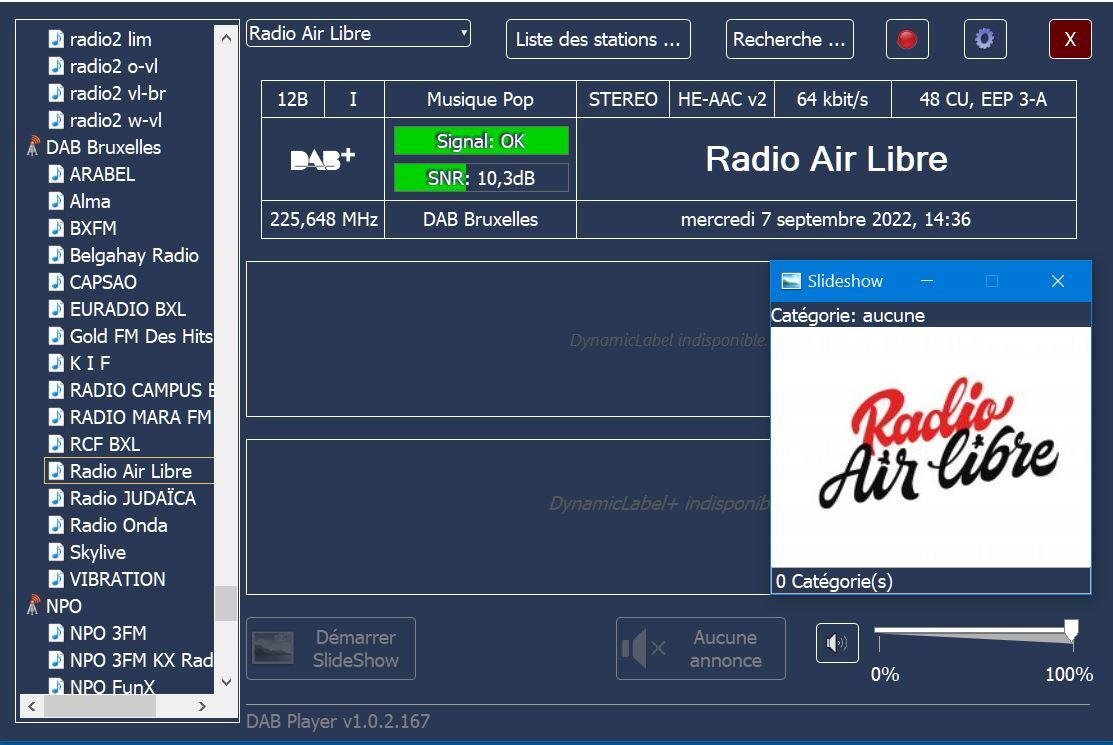Image resolution: width=1113 pixels, height=745 pixels.
Task: Click station list scroll up arrow
Action: 226,37
